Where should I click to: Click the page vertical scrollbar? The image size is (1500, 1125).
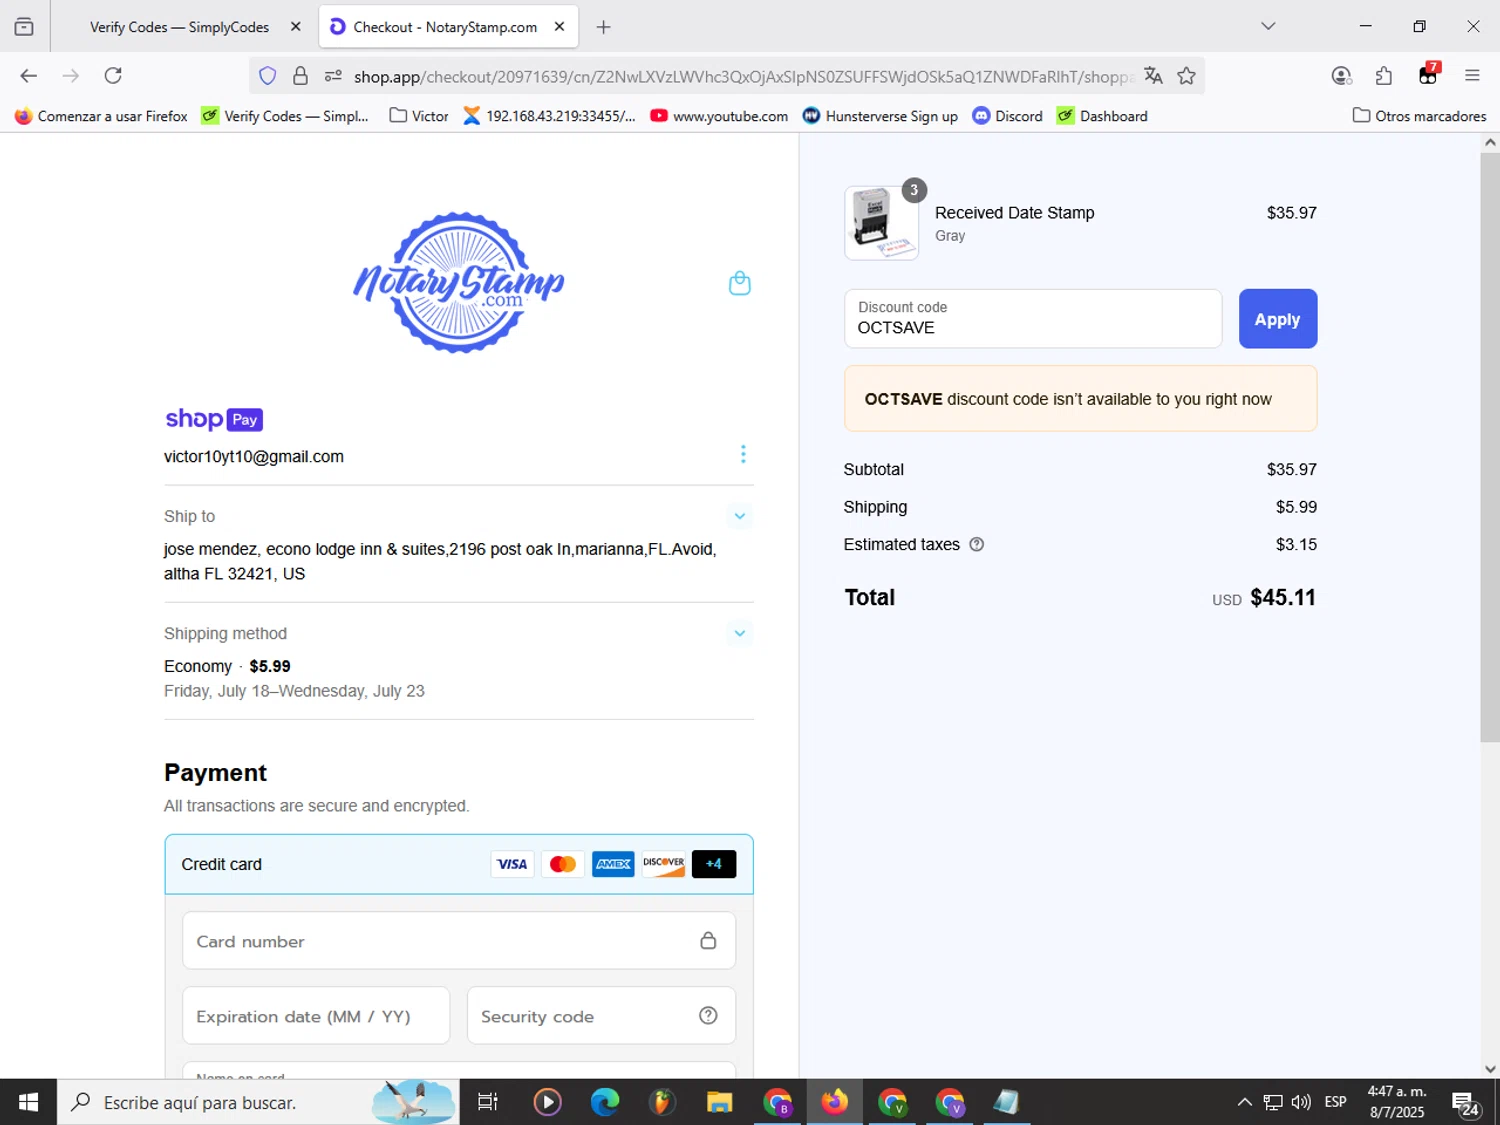[x=1490, y=447]
